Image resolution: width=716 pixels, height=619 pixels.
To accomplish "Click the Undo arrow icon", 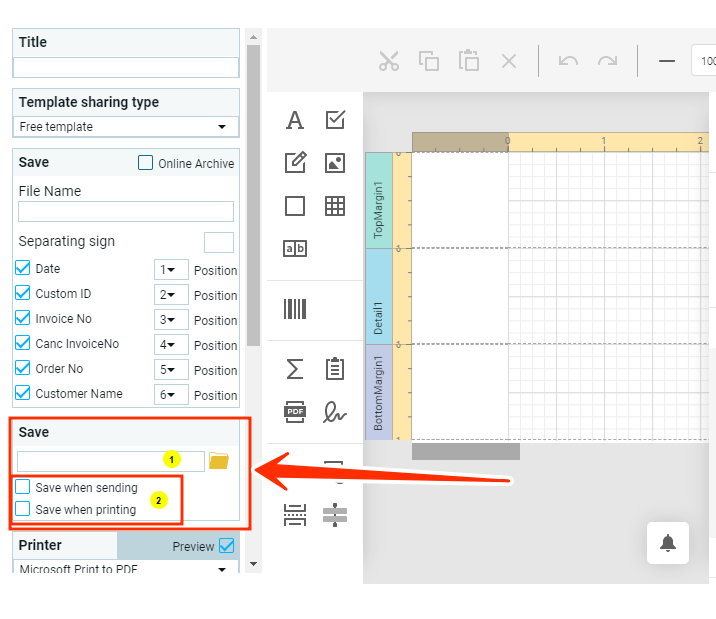I will (x=568, y=61).
